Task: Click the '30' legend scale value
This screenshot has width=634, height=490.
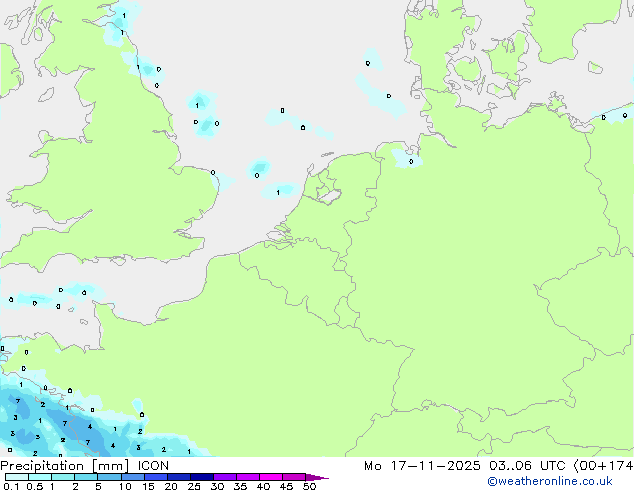Action: tap(217, 486)
